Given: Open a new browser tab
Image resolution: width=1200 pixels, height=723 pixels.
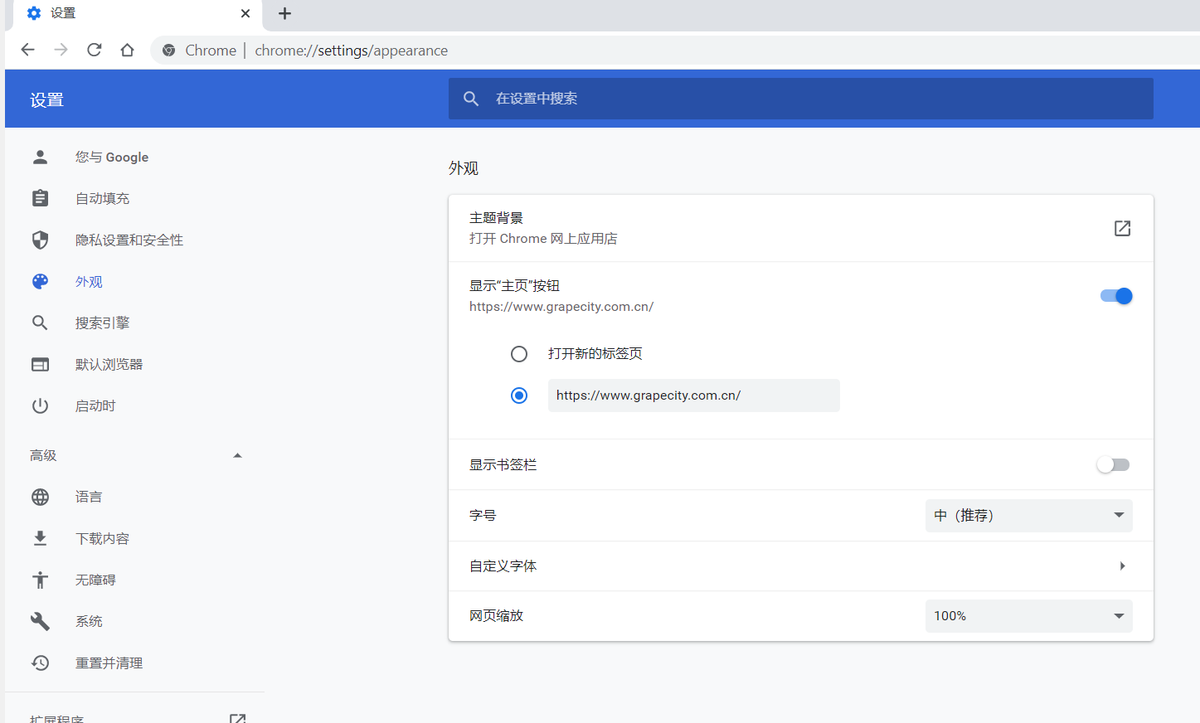Looking at the screenshot, I should coord(285,14).
